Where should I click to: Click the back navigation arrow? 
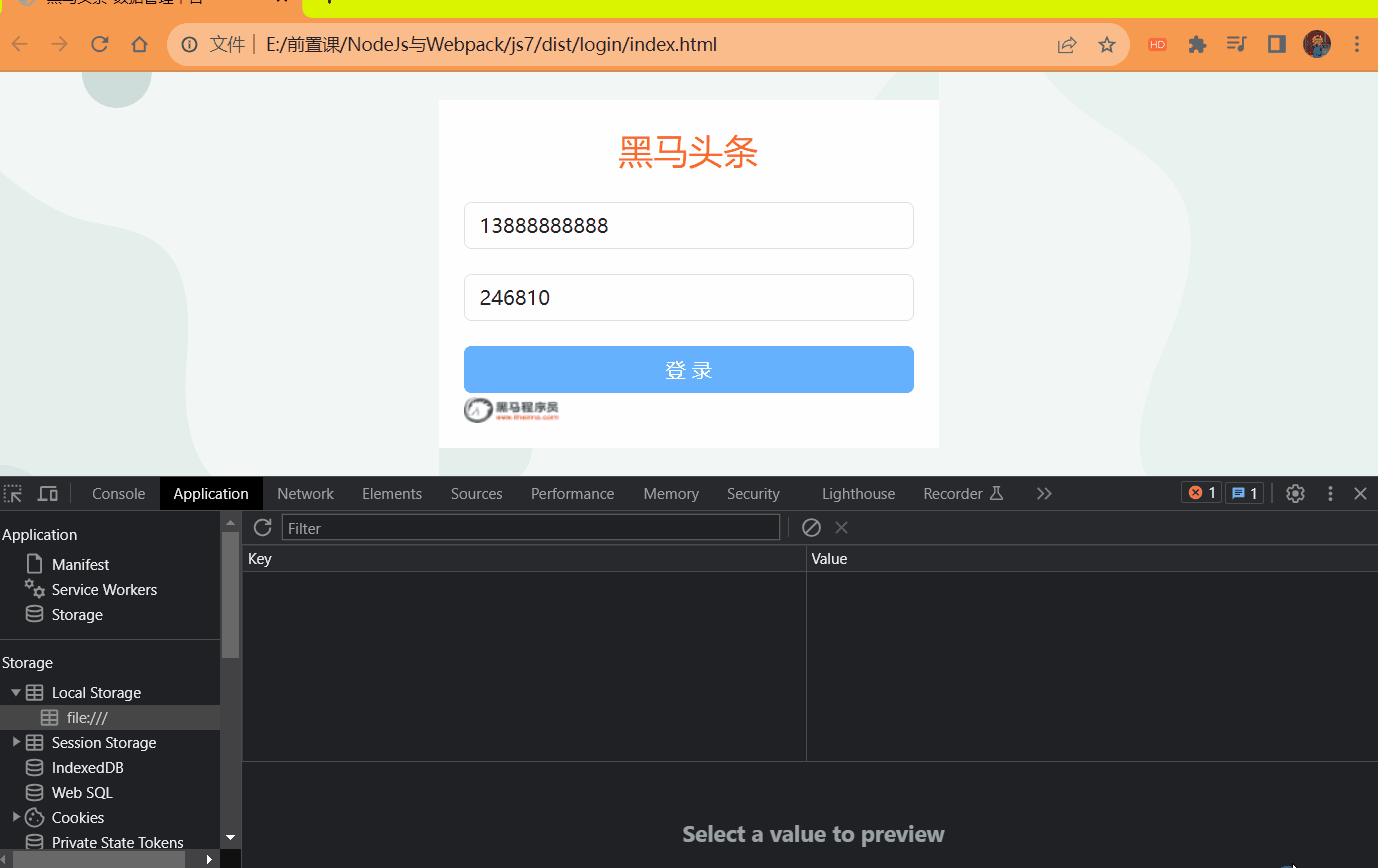click(20, 44)
